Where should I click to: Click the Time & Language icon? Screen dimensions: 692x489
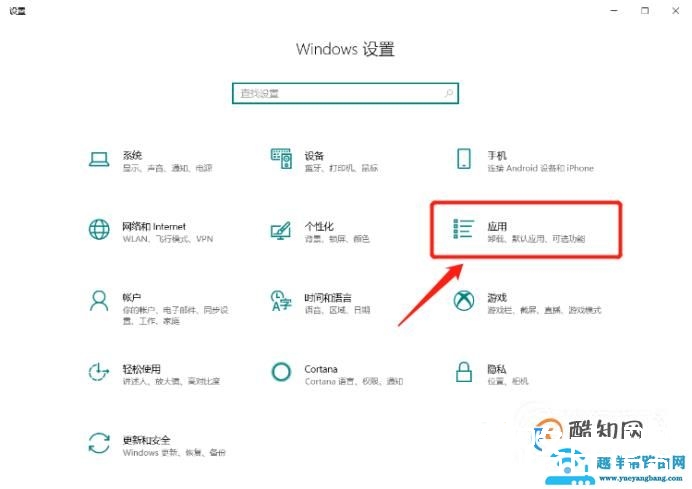[281, 301]
